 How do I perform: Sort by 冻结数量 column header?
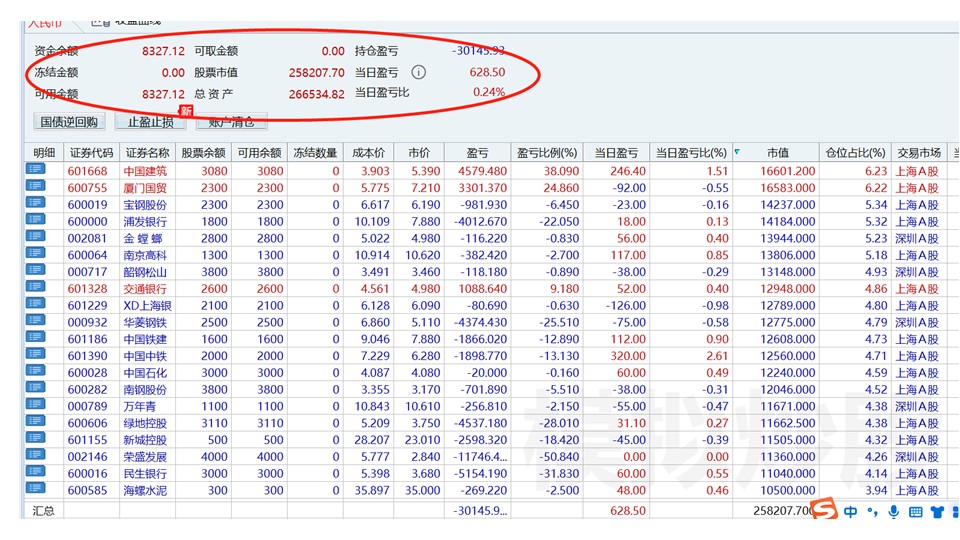[x=315, y=152]
